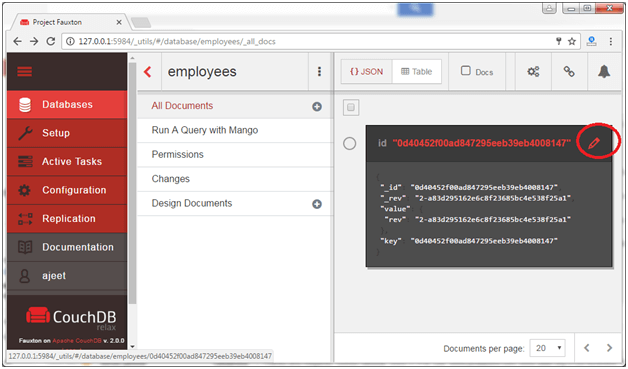Open the saved password key icon
This screenshot has height=369, width=628.
click(x=559, y=41)
